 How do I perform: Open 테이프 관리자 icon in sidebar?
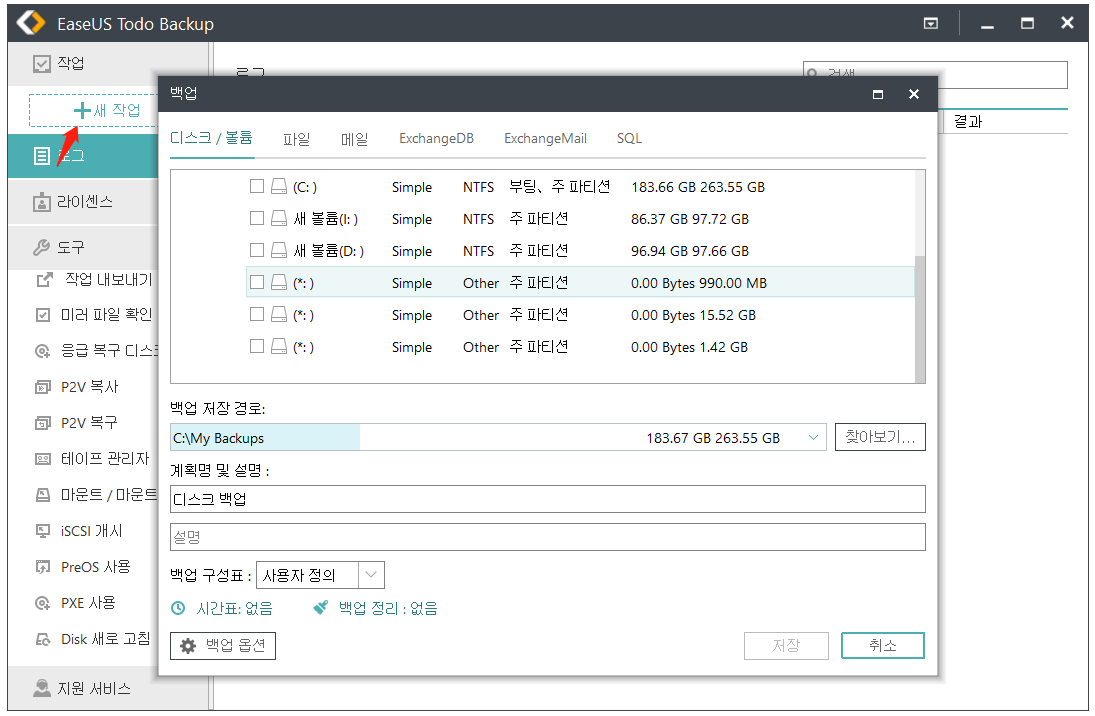click(43, 458)
